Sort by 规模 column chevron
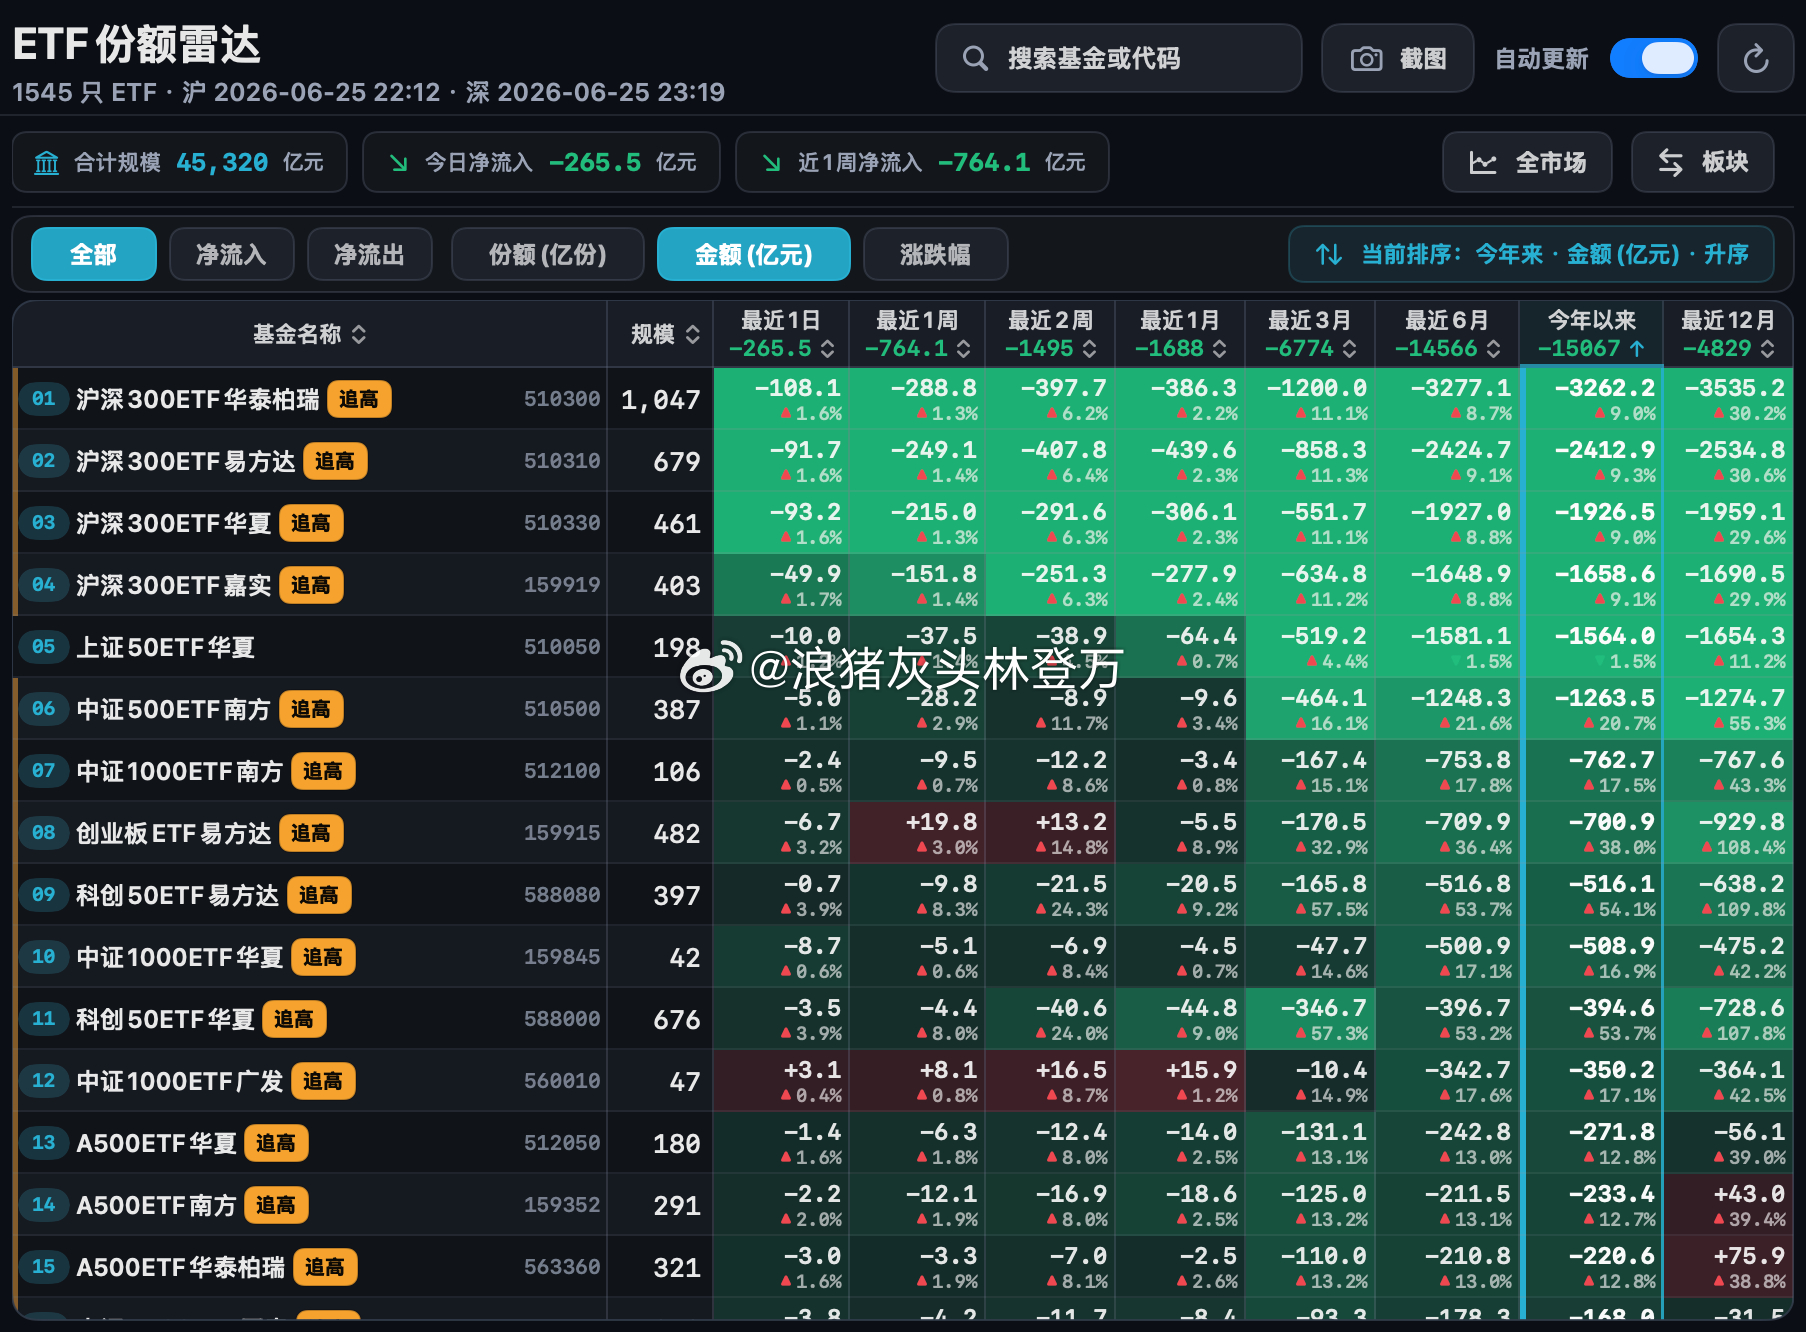Image resolution: width=1806 pixels, height=1332 pixels. tap(692, 335)
